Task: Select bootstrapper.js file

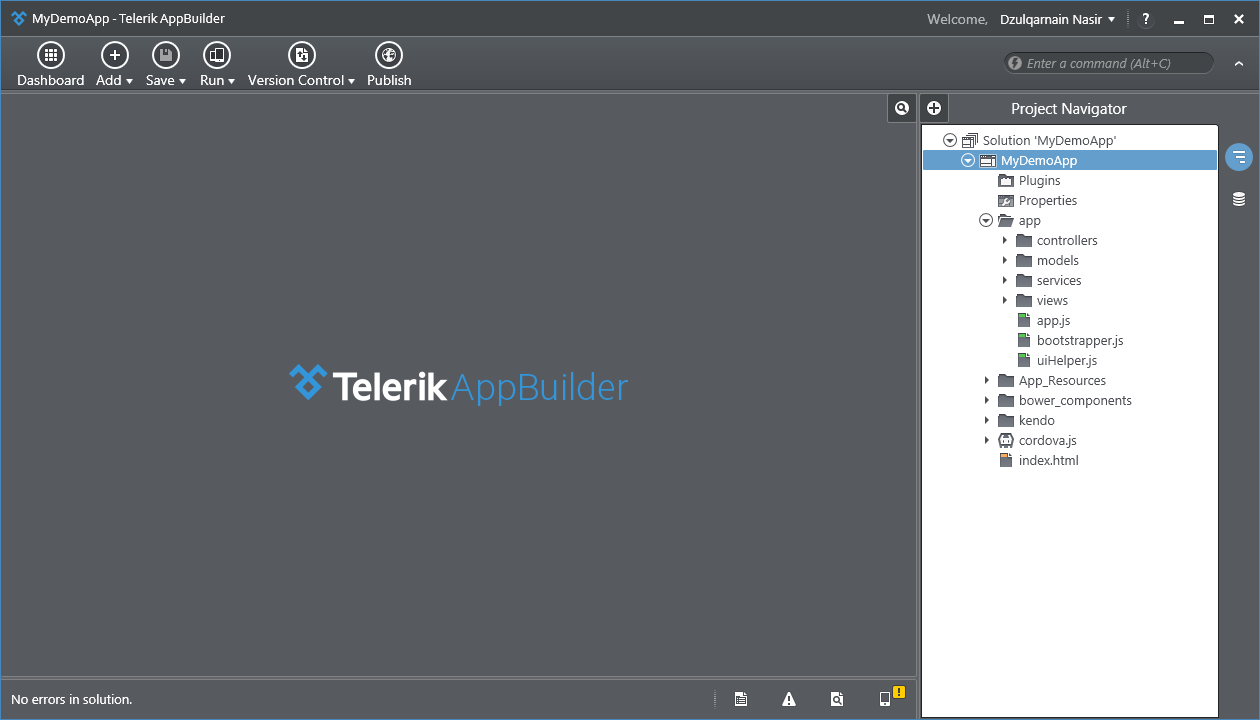Action: coord(1079,340)
